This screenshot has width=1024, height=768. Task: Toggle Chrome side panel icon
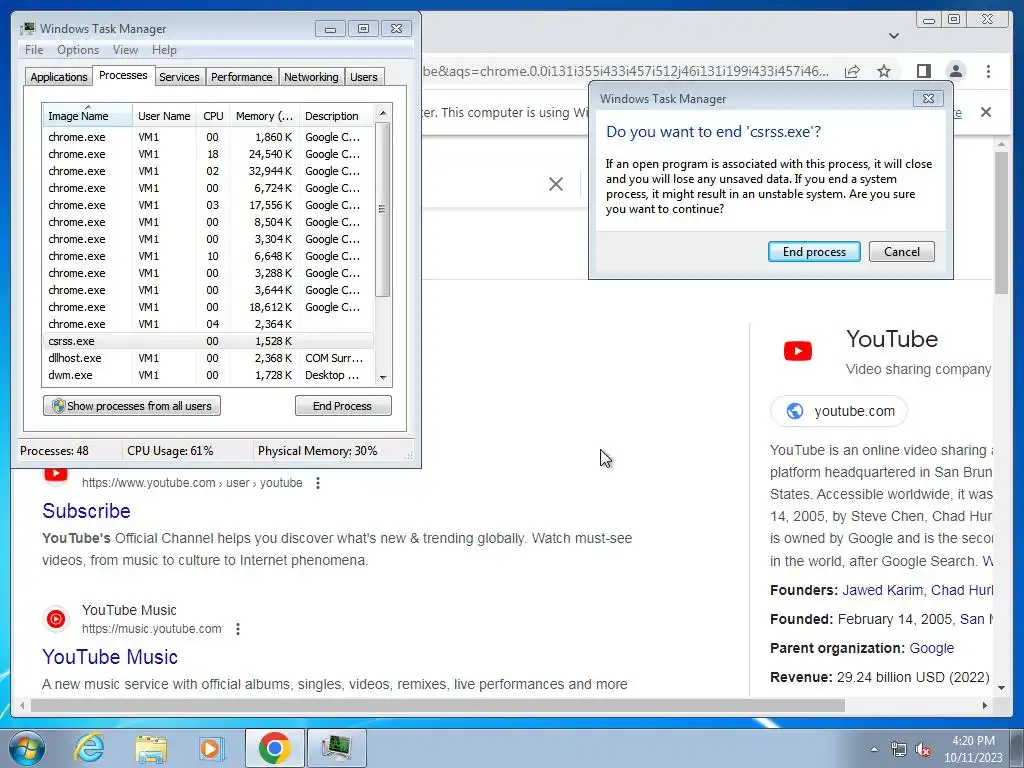pyautogui.click(x=923, y=71)
